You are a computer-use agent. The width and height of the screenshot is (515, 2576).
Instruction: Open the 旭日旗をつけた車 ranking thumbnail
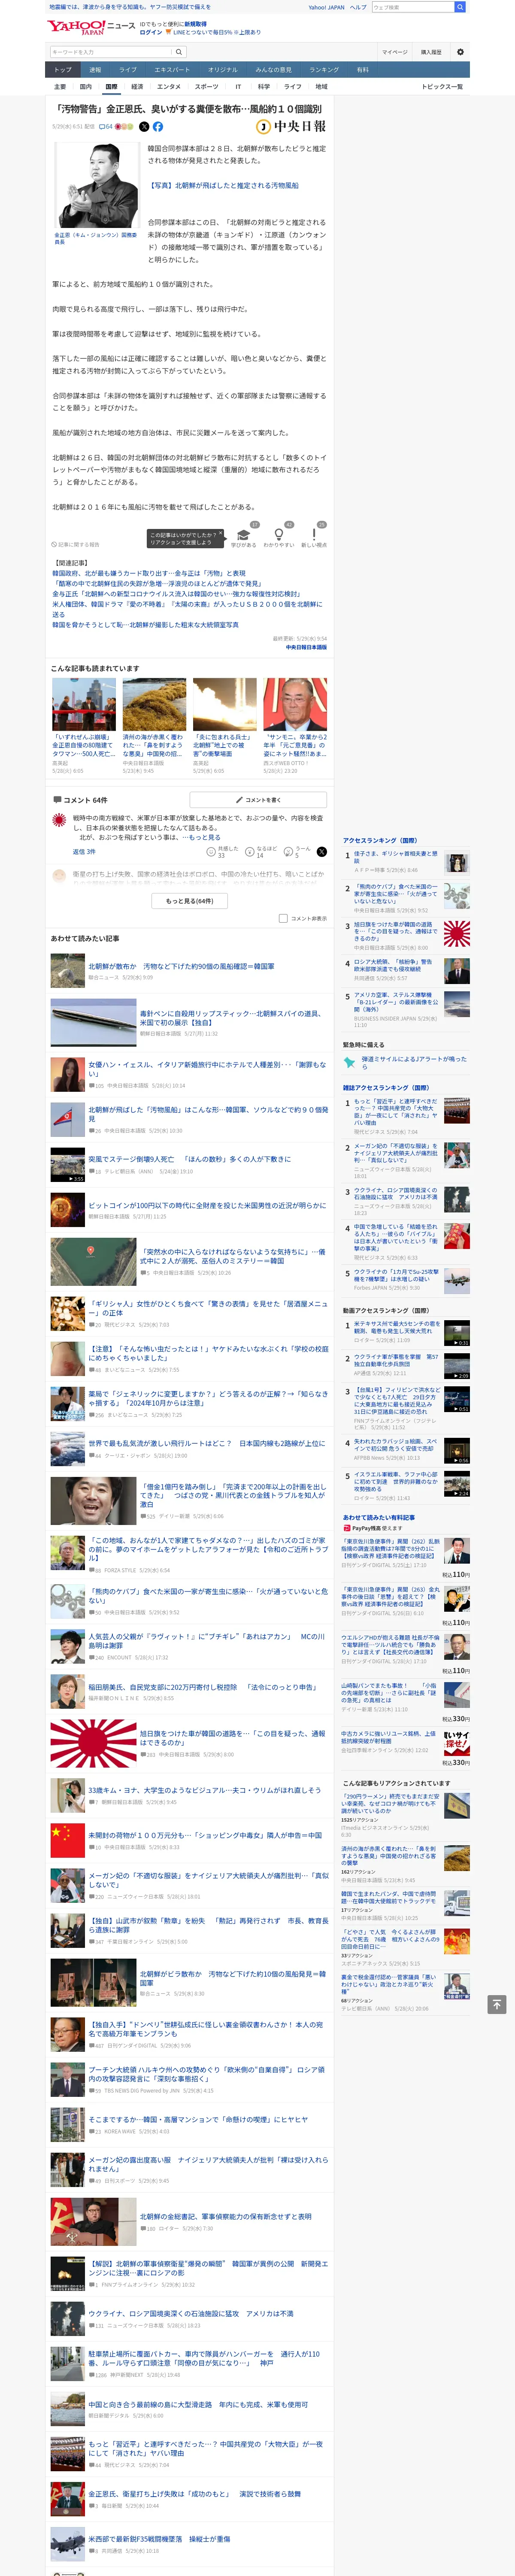coord(456,934)
